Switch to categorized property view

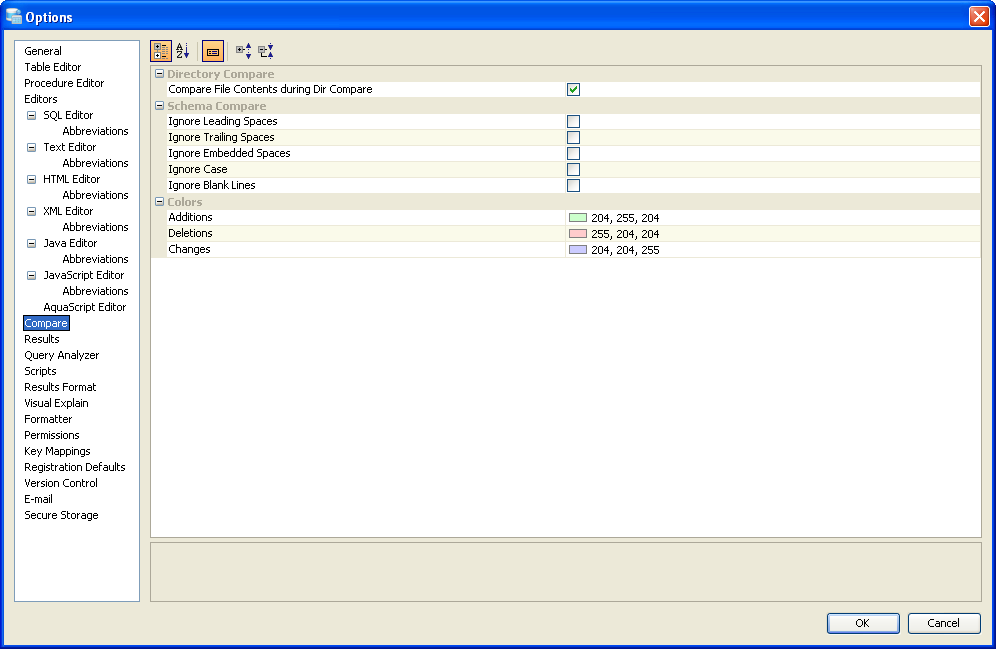[161, 51]
